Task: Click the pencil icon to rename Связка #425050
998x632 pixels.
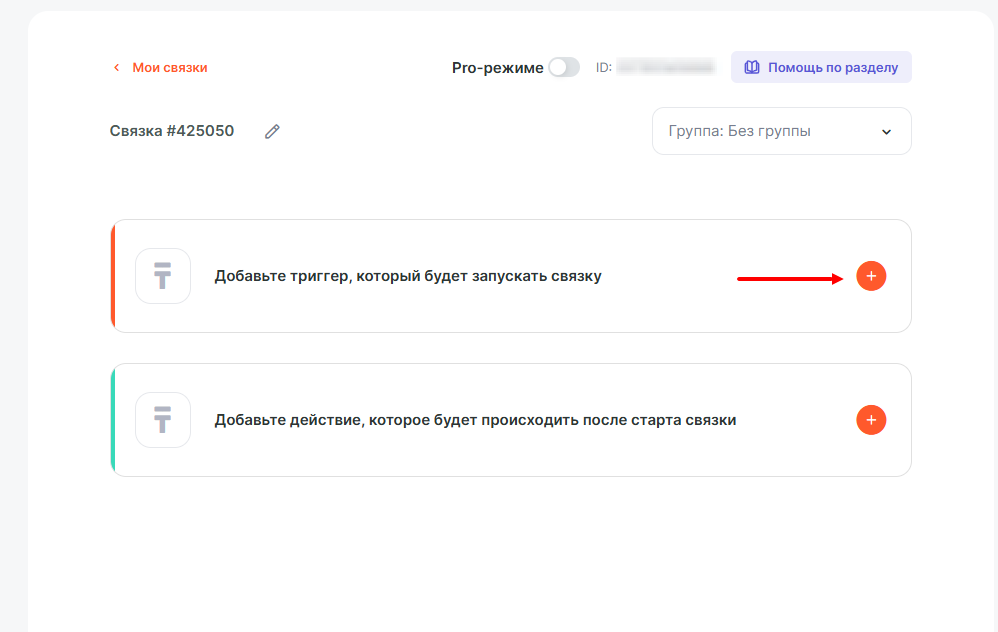Action: [272, 131]
